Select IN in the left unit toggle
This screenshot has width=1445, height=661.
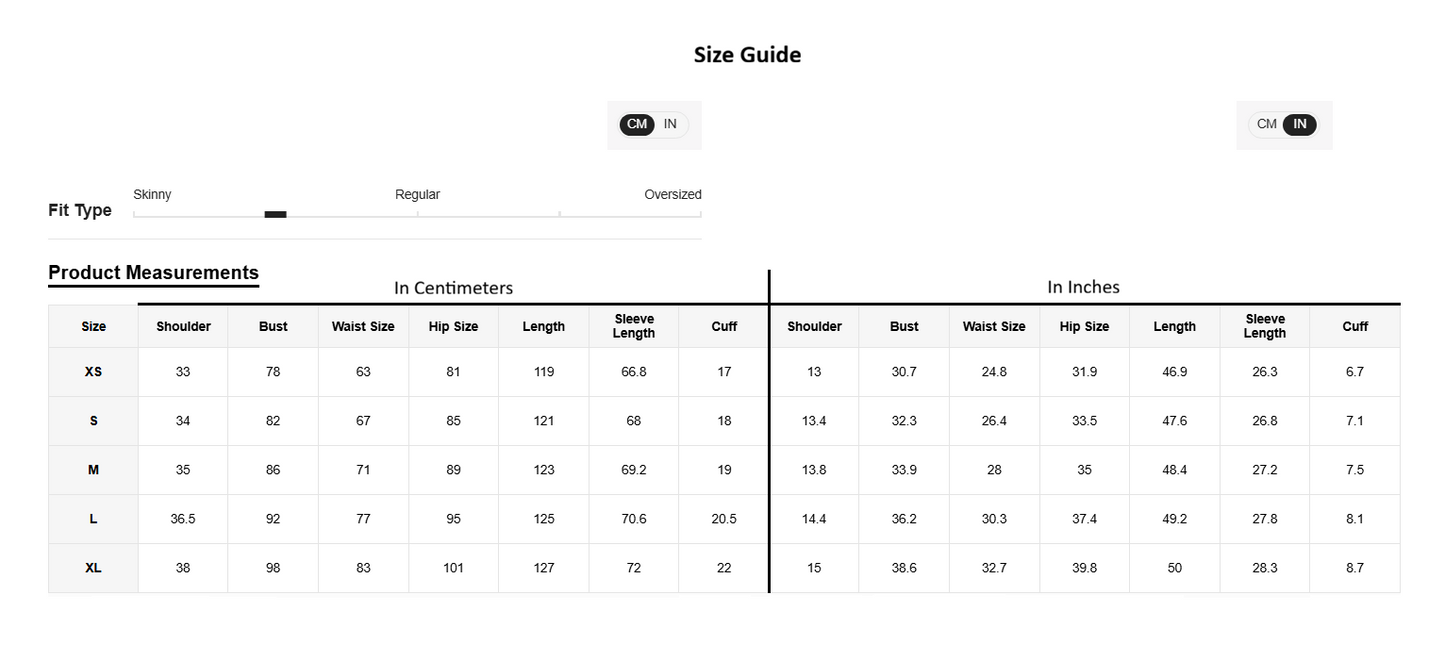tap(670, 124)
